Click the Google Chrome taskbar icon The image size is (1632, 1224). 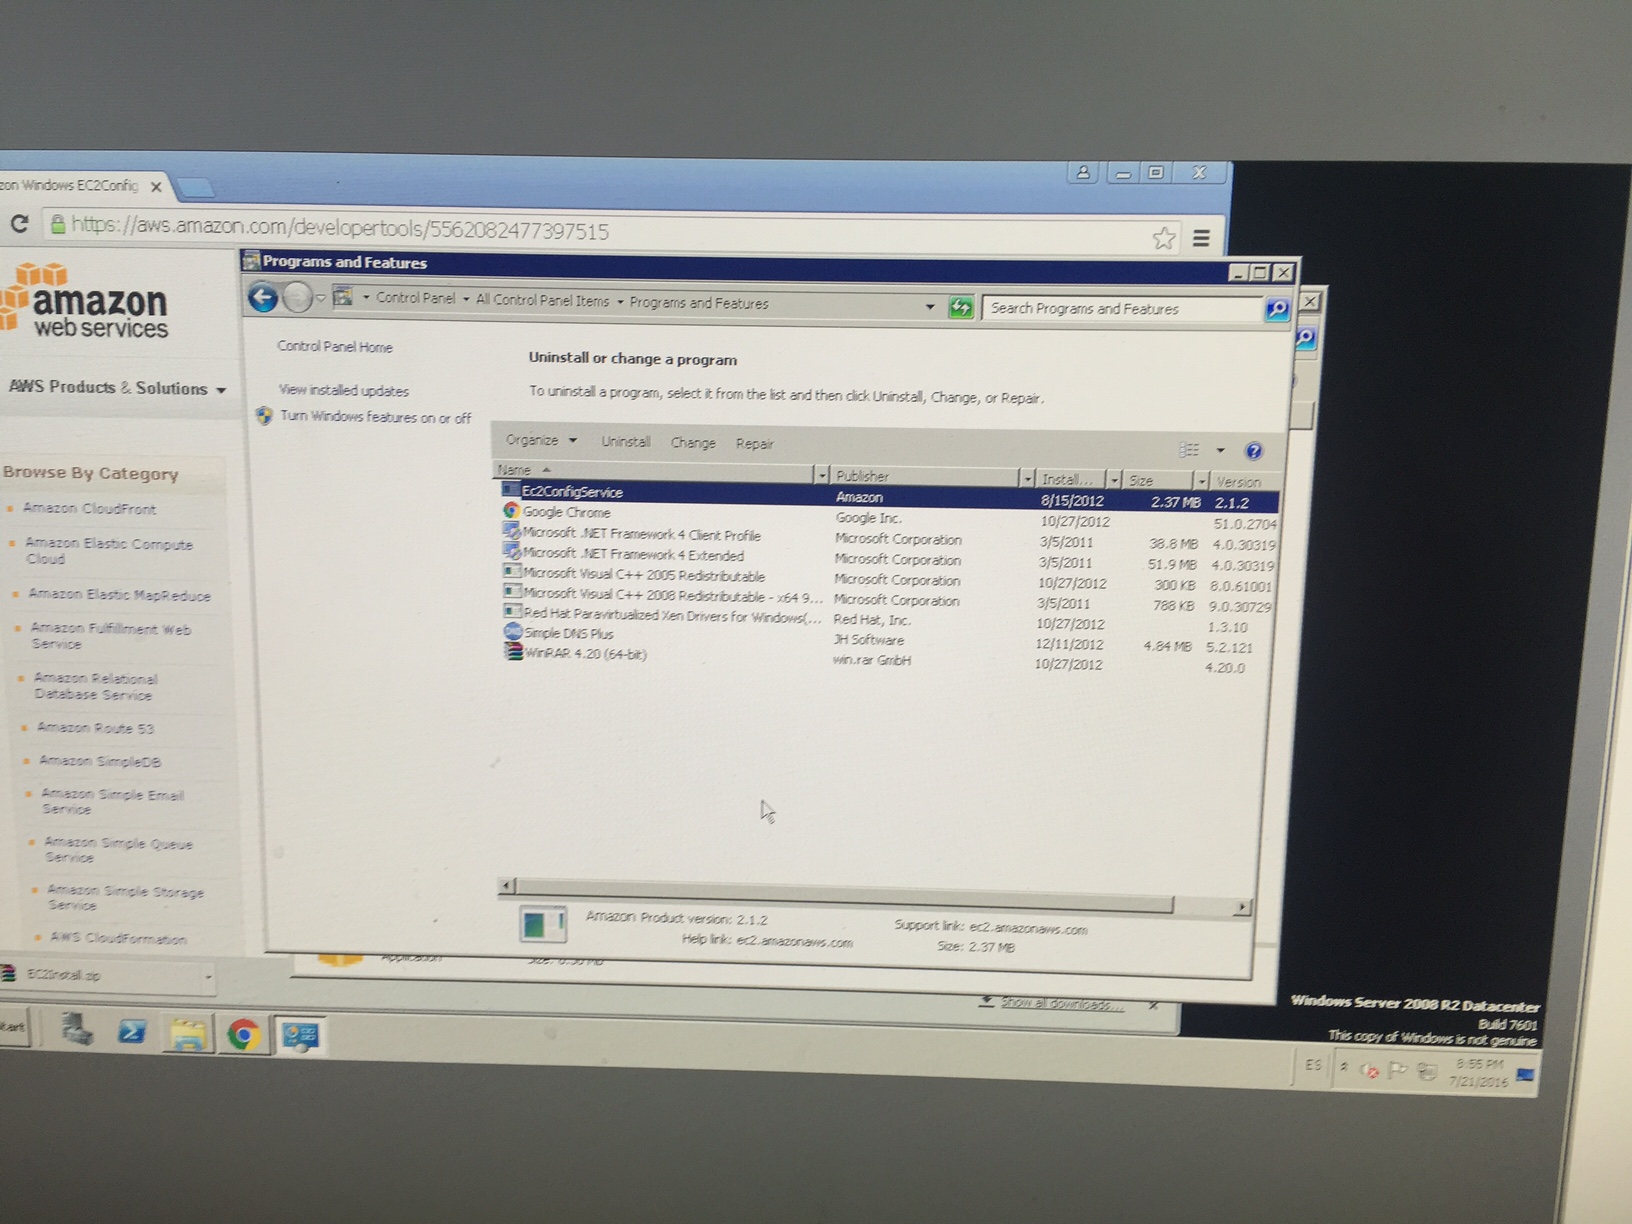243,1035
